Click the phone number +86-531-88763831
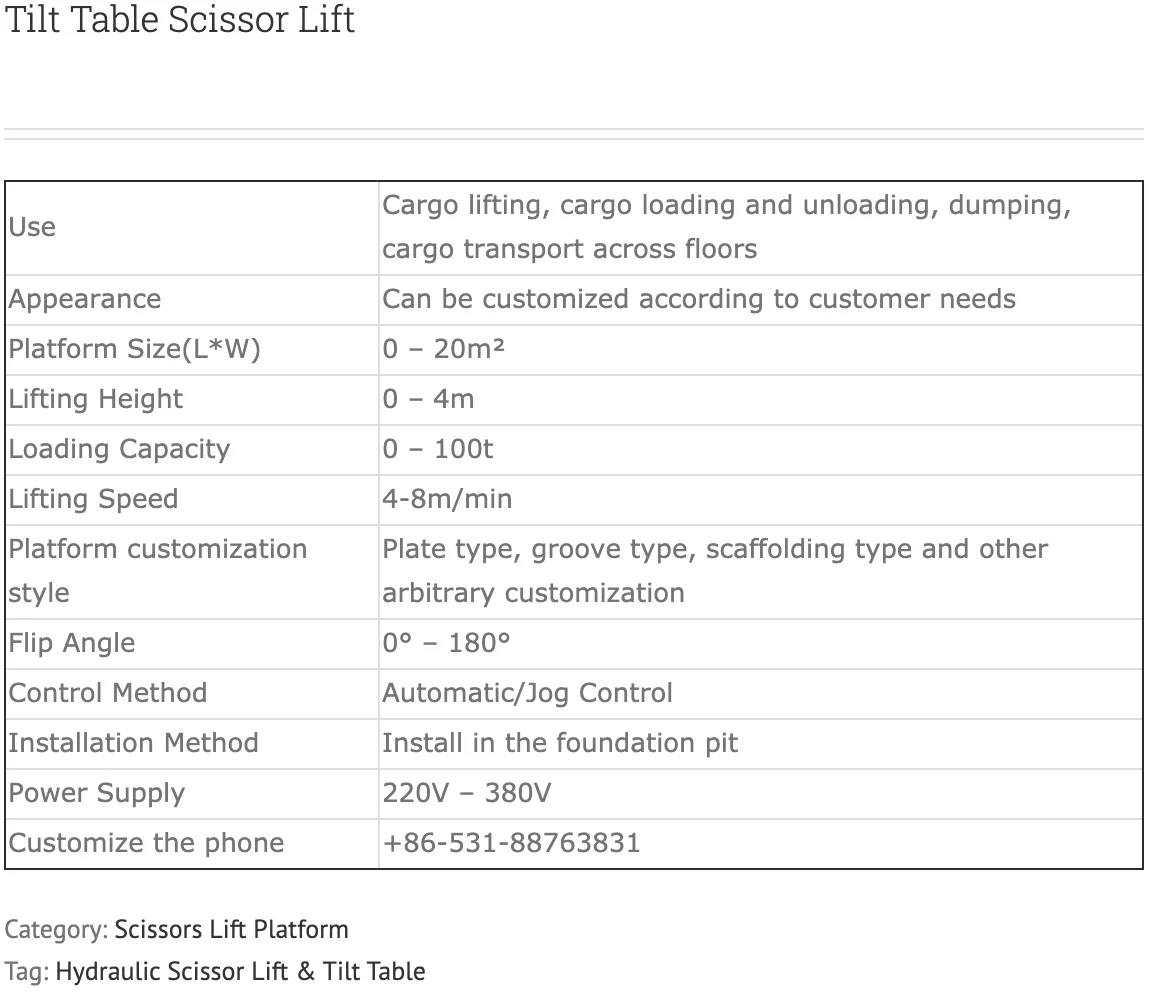Image resolution: width=1154 pixels, height=1002 pixels. (x=511, y=843)
